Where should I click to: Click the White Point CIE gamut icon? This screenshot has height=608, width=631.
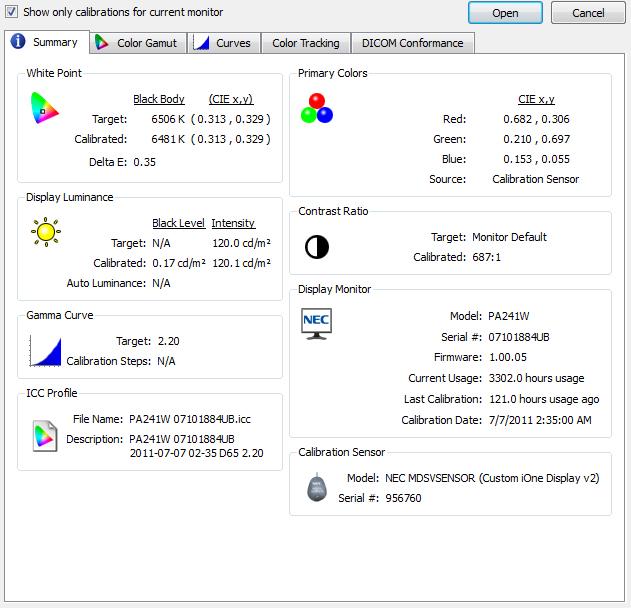pyautogui.click(x=45, y=108)
